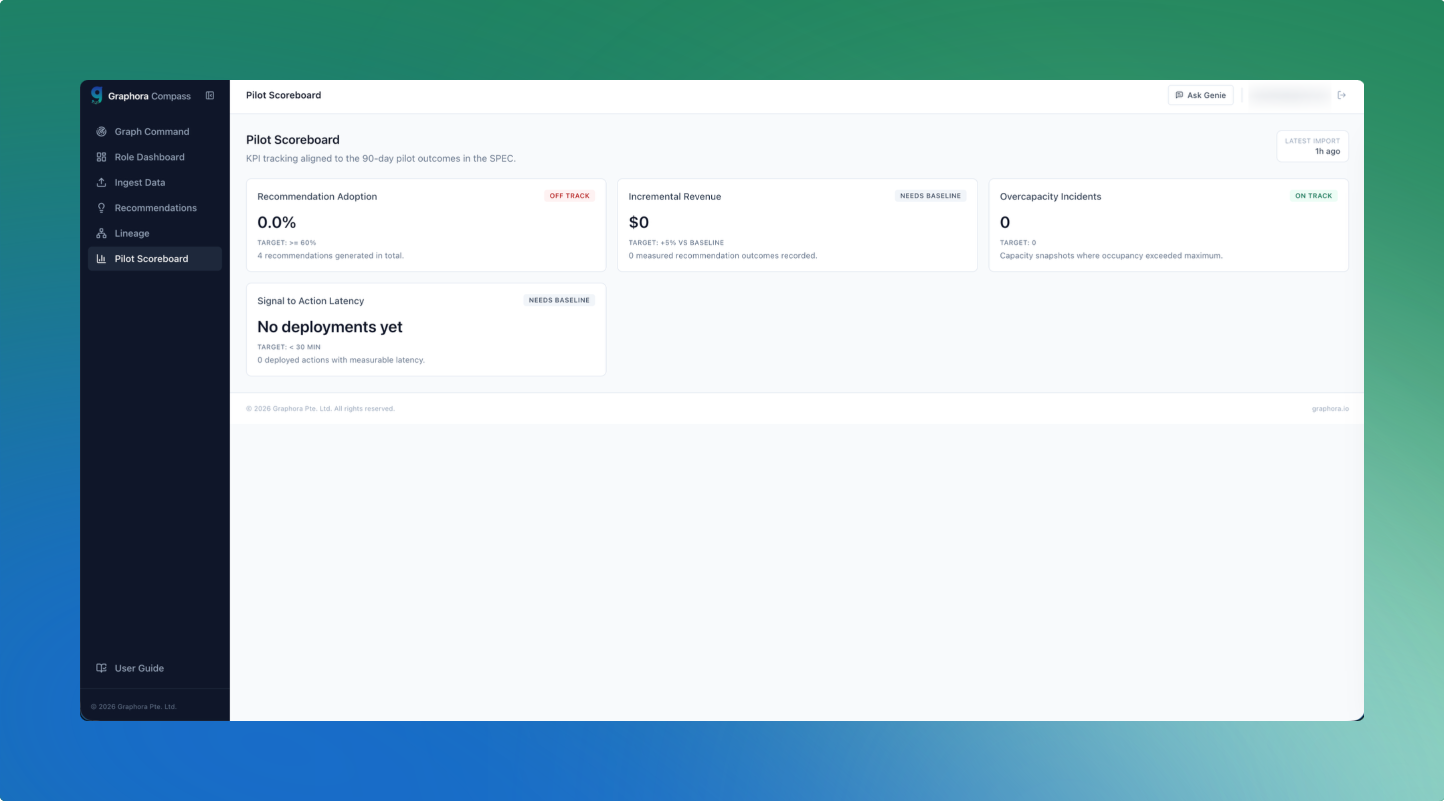Click TARGET: +5% VS BASELINE text
The image size is (1444, 801).
click(676, 243)
